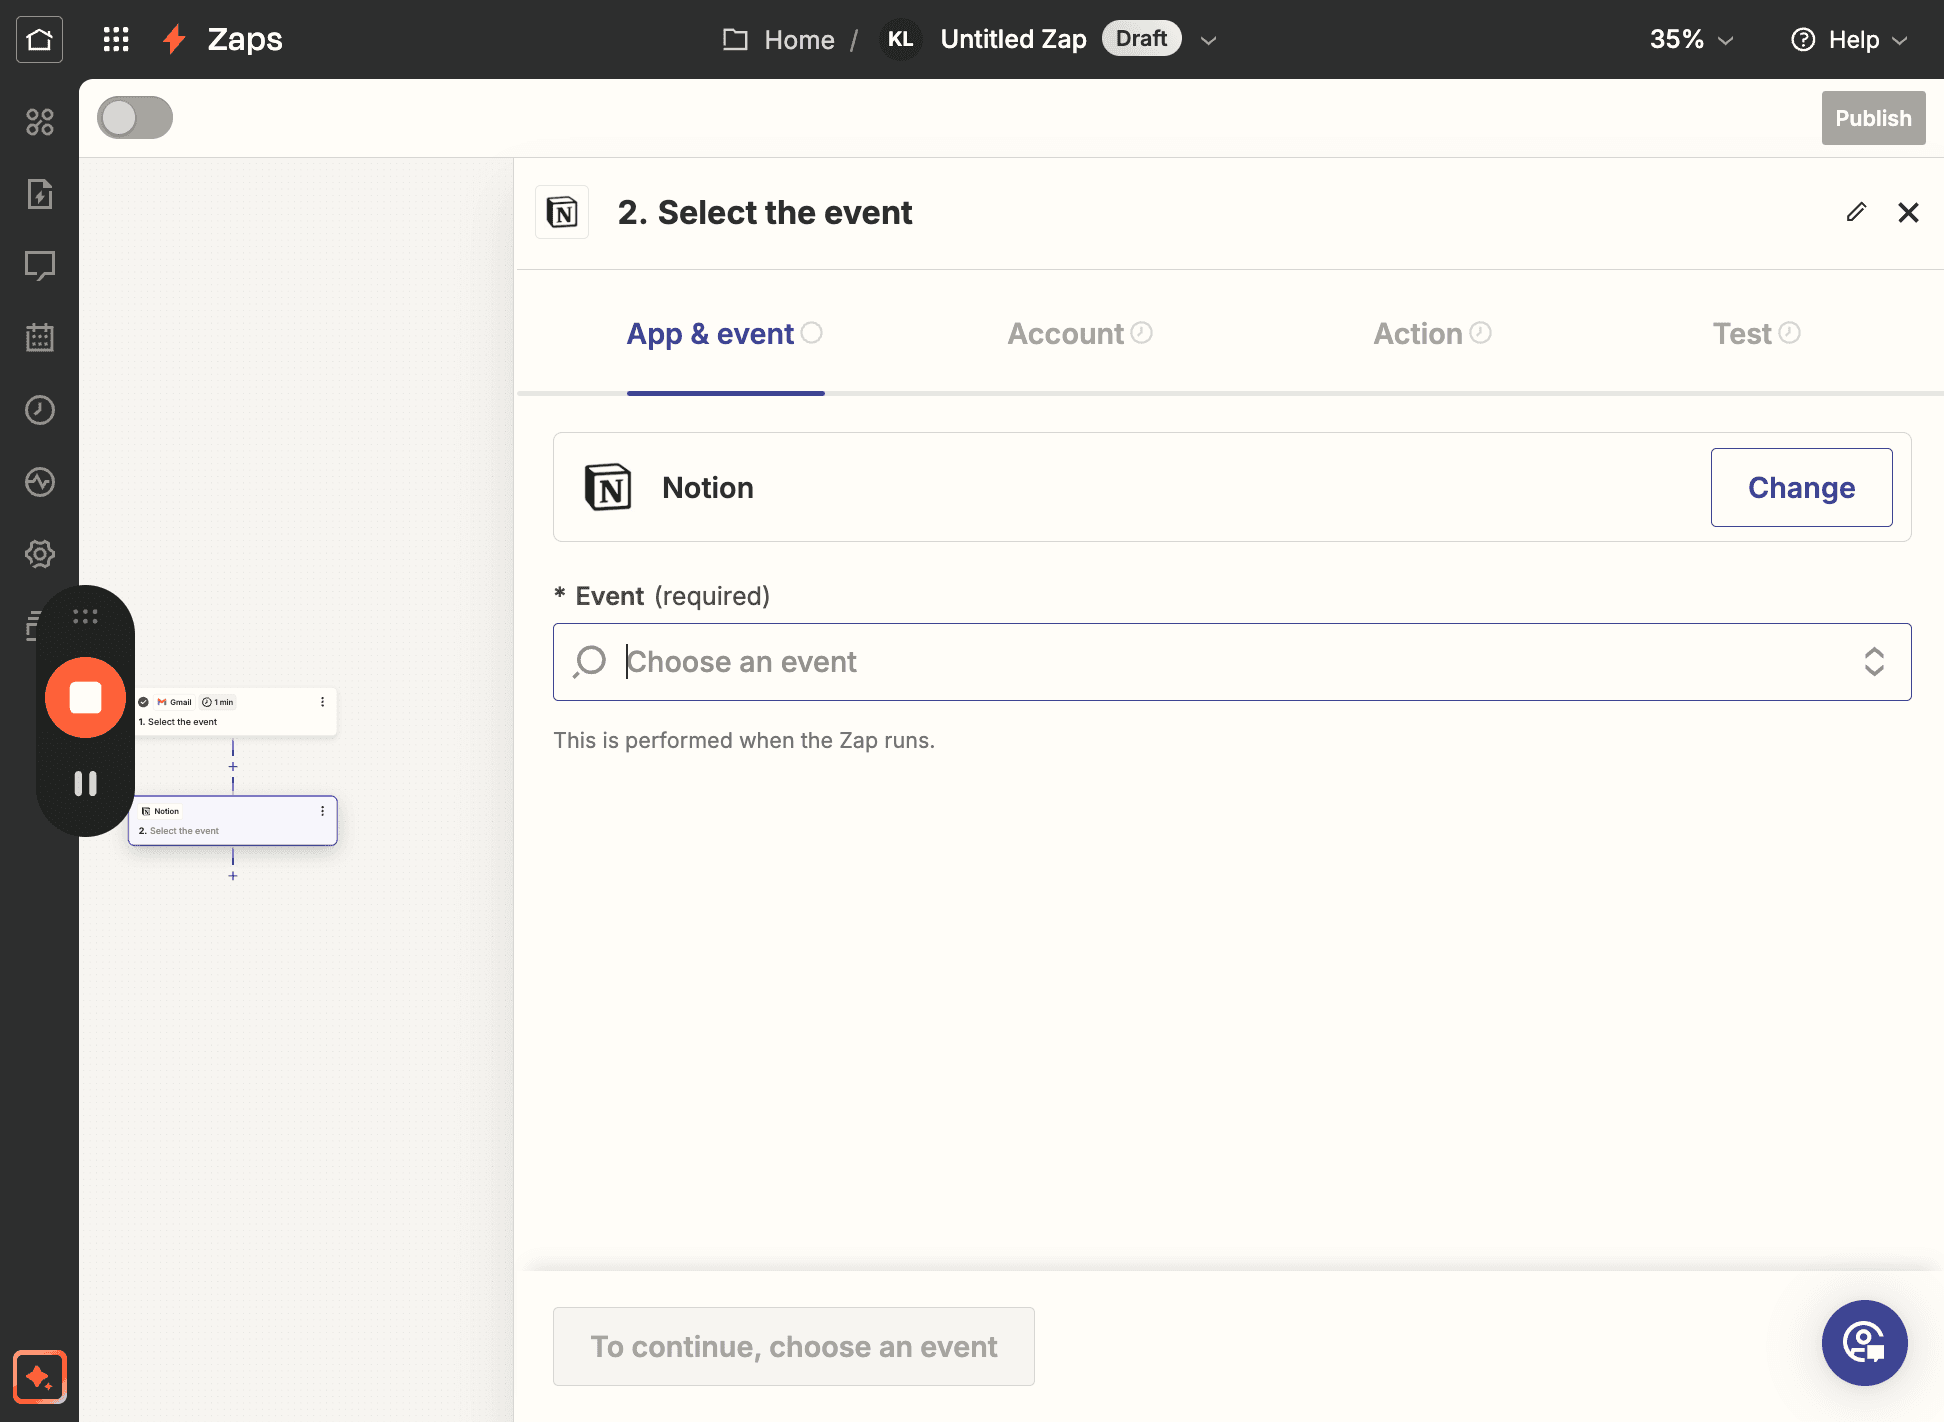The image size is (1944, 1422).
Task: Open the calendar grid icon in sidebar
Action: (39, 338)
